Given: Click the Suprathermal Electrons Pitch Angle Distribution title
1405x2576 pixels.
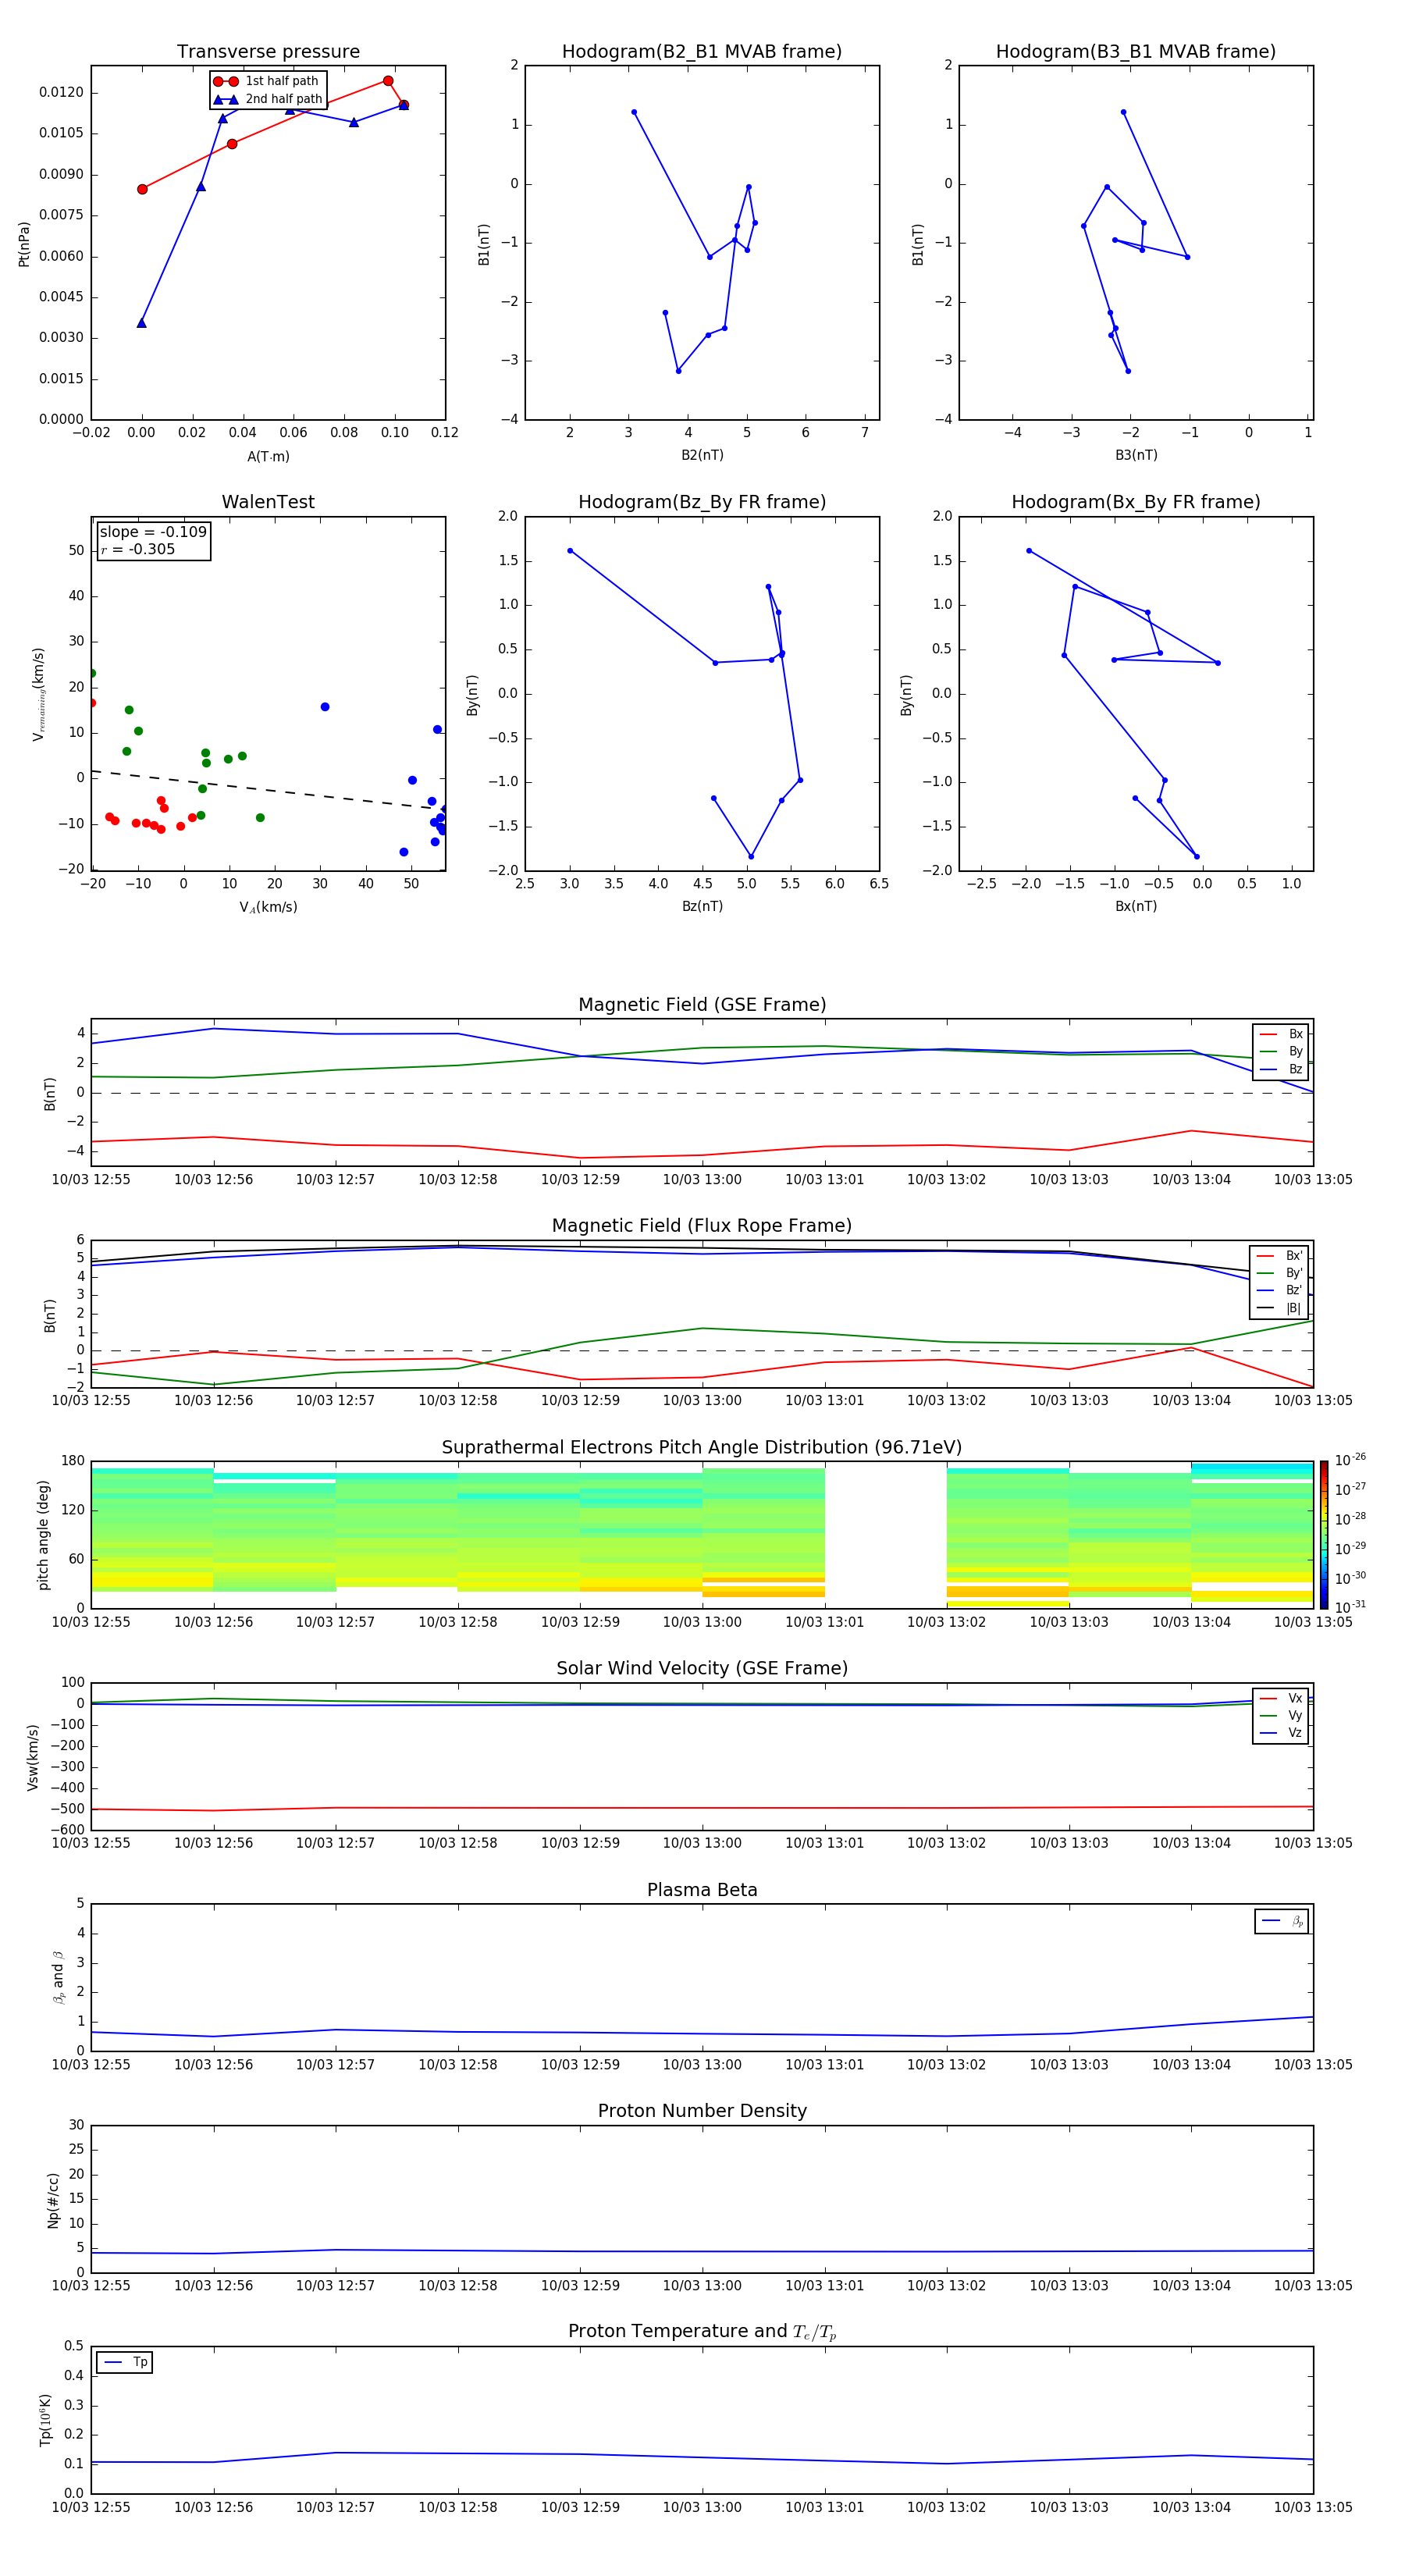Looking at the screenshot, I should click(x=702, y=1448).
